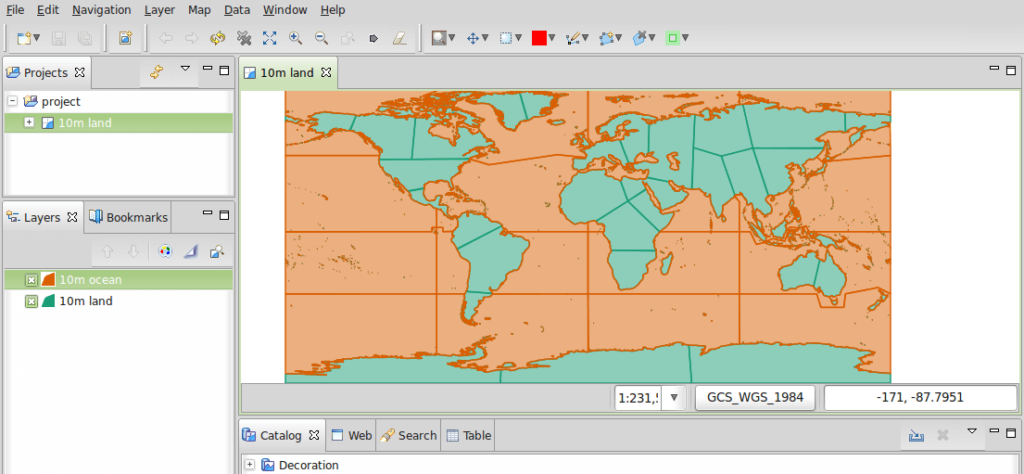Click the red color swatch in toolbar
Screen dimensions: 1024x474
tap(539, 38)
